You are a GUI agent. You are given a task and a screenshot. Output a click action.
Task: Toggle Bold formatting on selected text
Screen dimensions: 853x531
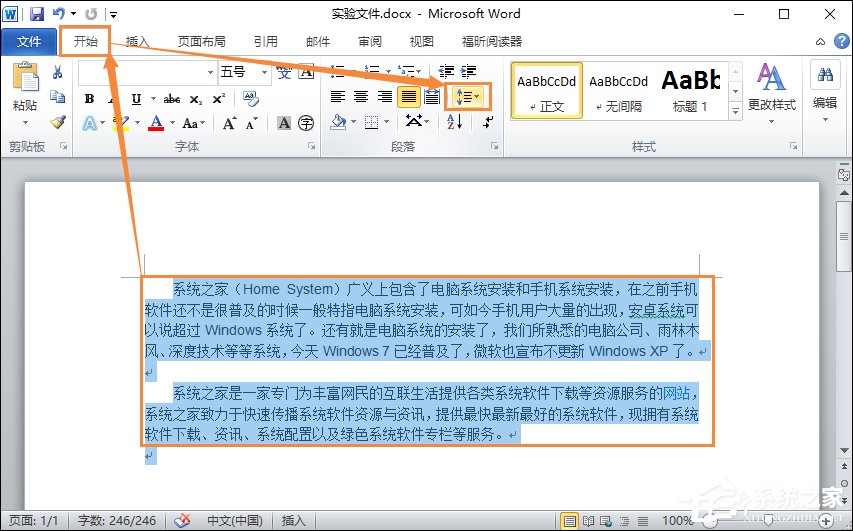(x=89, y=98)
